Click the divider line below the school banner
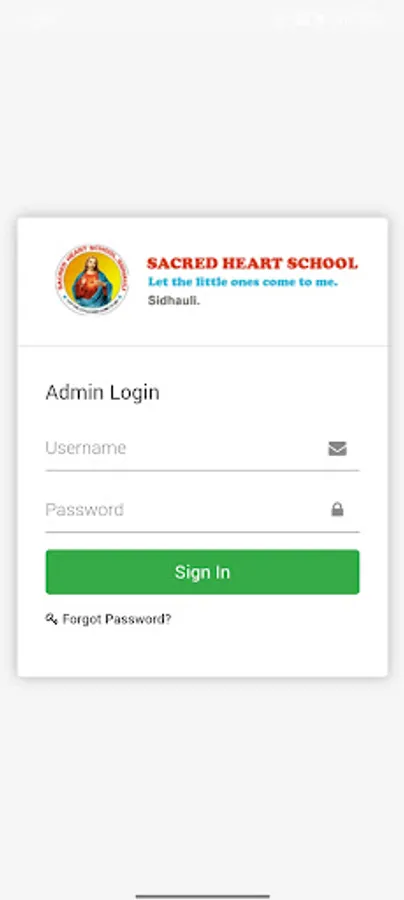This screenshot has width=404, height=900. [x=203, y=346]
